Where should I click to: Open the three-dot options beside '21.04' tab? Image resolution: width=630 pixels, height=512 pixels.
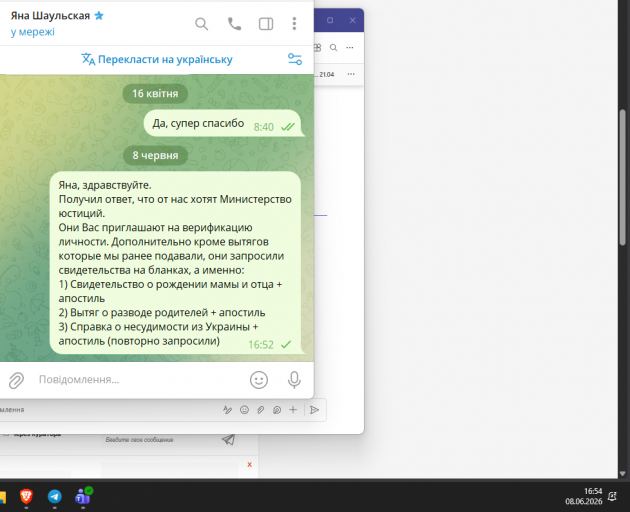pyautogui.click(x=351, y=74)
